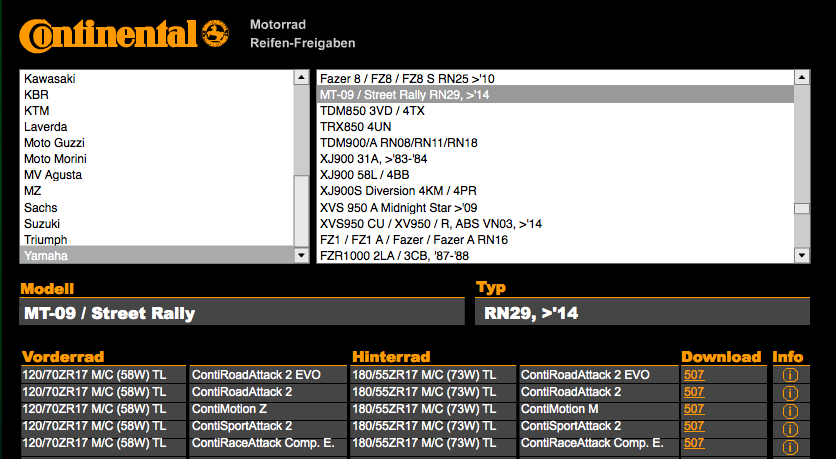Select Suzuki manufacturer

pyautogui.click(x=42, y=223)
